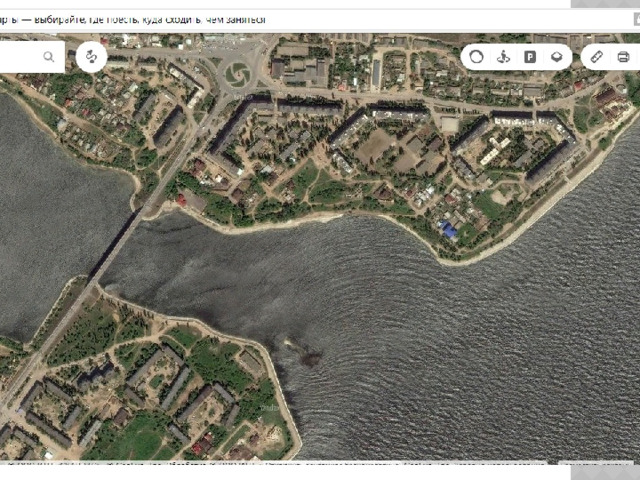Toggle the parking layer
640x480 pixels.
530,57
